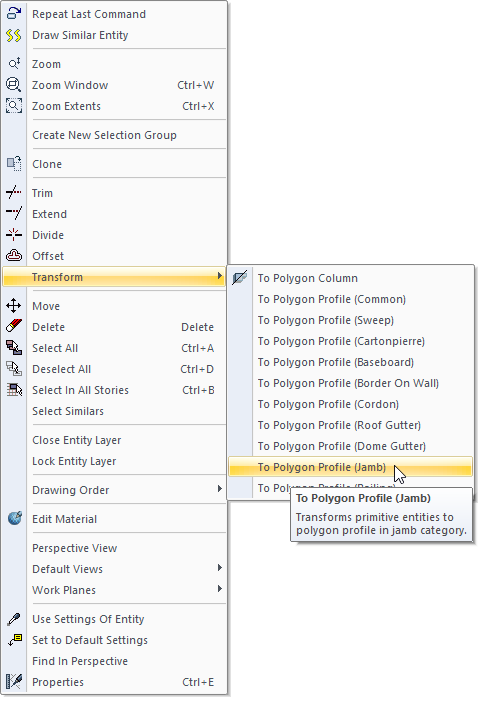This screenshot has width=487, height=707.
Task: Select To Polygon Profile (Baseboard)
Action: [350, 362]
